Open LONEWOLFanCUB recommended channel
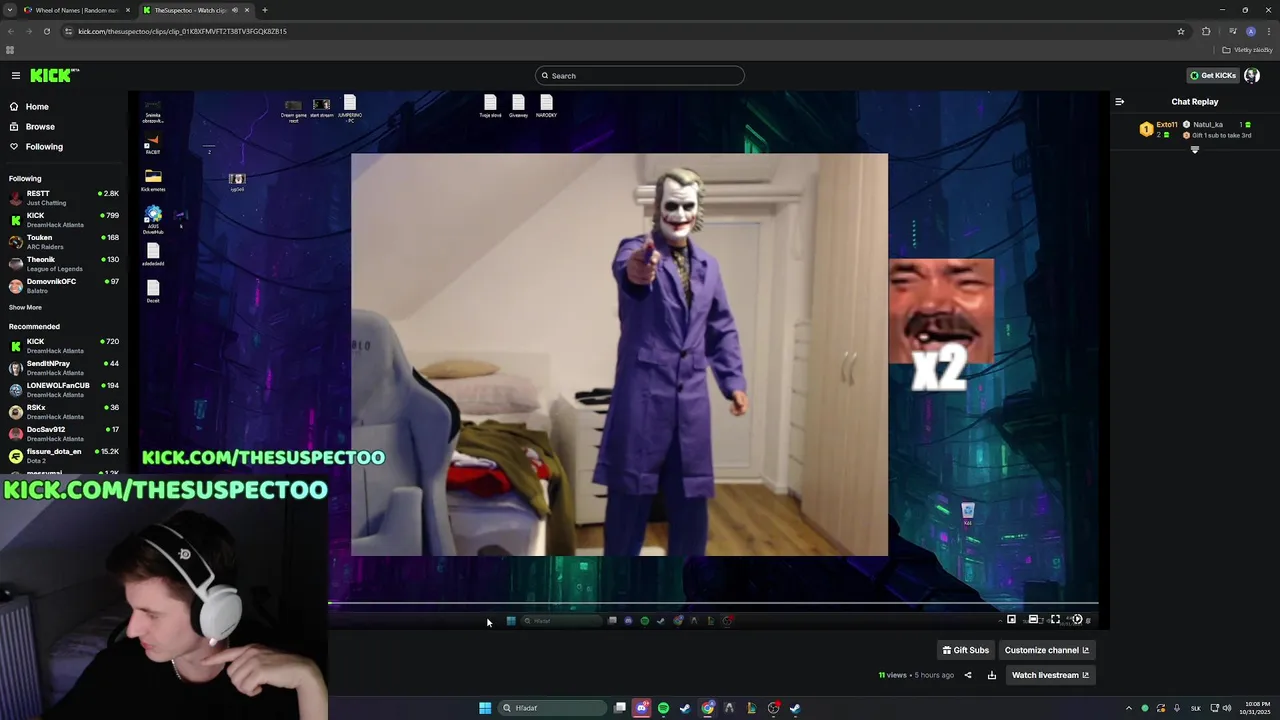 tap(64, 389)
